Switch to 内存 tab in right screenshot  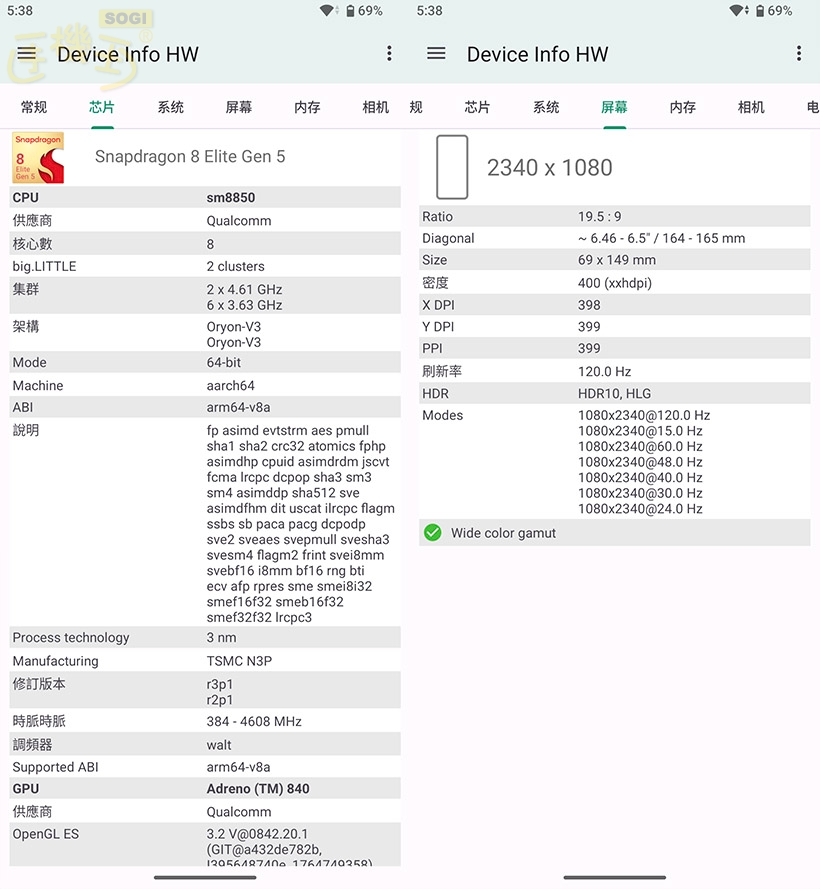pos(683,107)
